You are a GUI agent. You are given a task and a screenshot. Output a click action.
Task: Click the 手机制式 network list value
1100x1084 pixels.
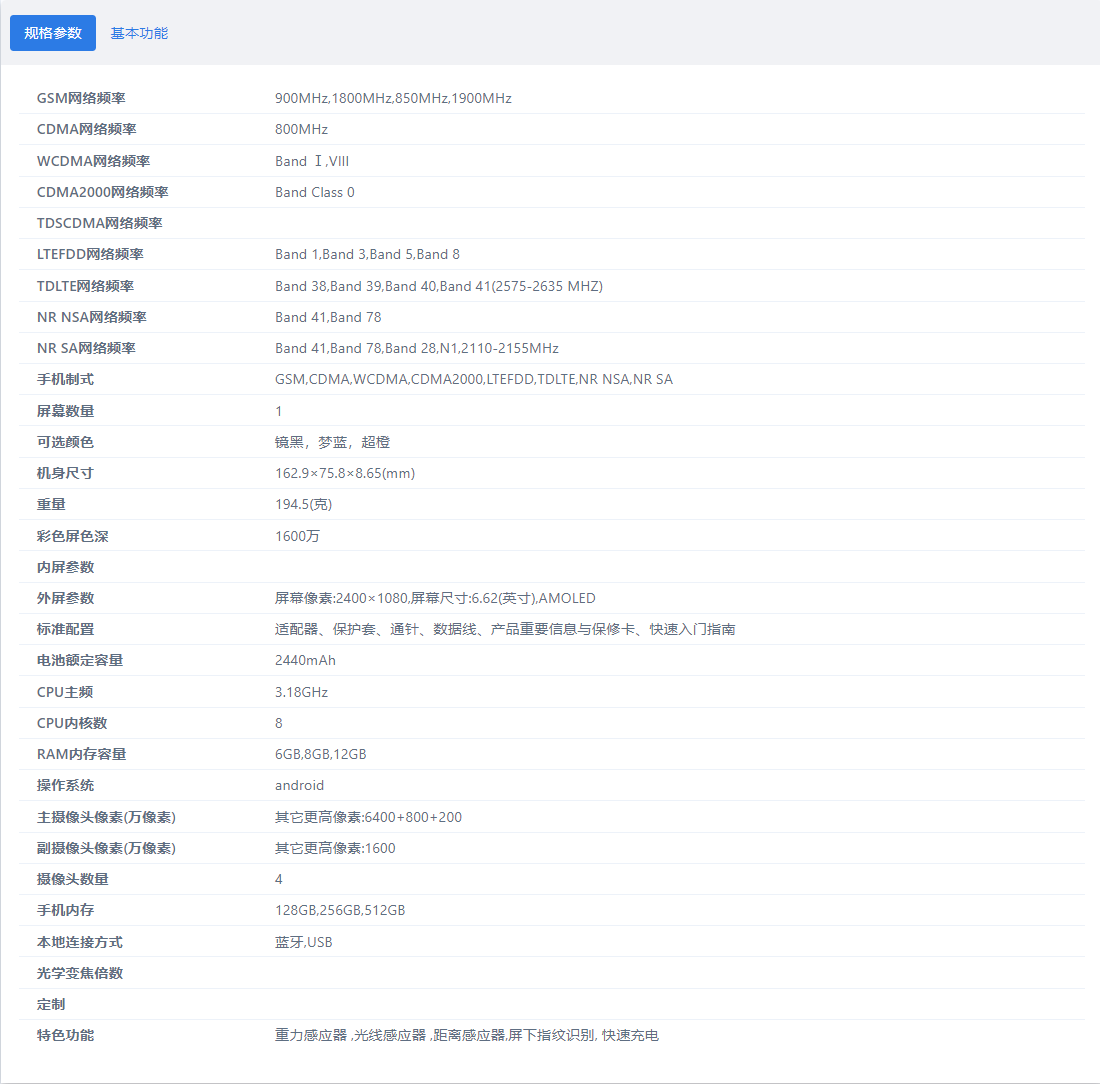(474, 379)
